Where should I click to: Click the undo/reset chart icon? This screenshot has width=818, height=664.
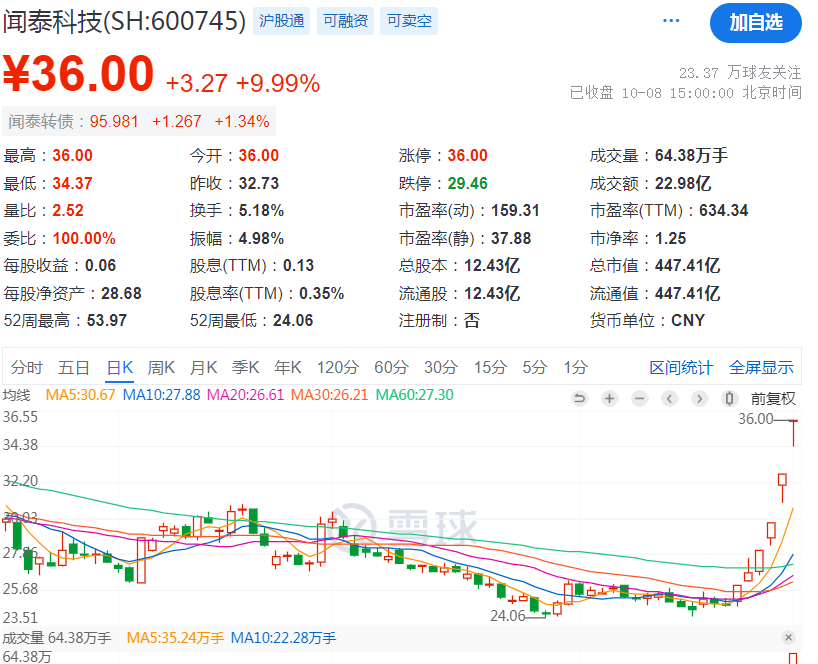click(579, 399)
